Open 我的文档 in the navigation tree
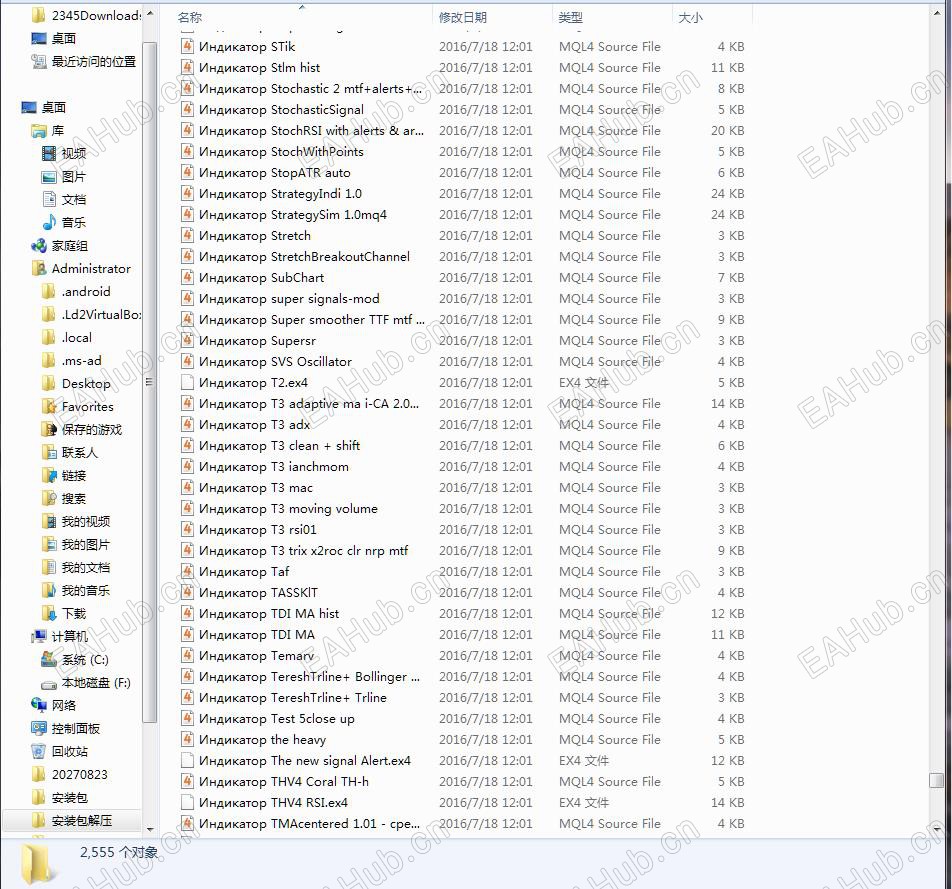 click(x=86, y=568)
